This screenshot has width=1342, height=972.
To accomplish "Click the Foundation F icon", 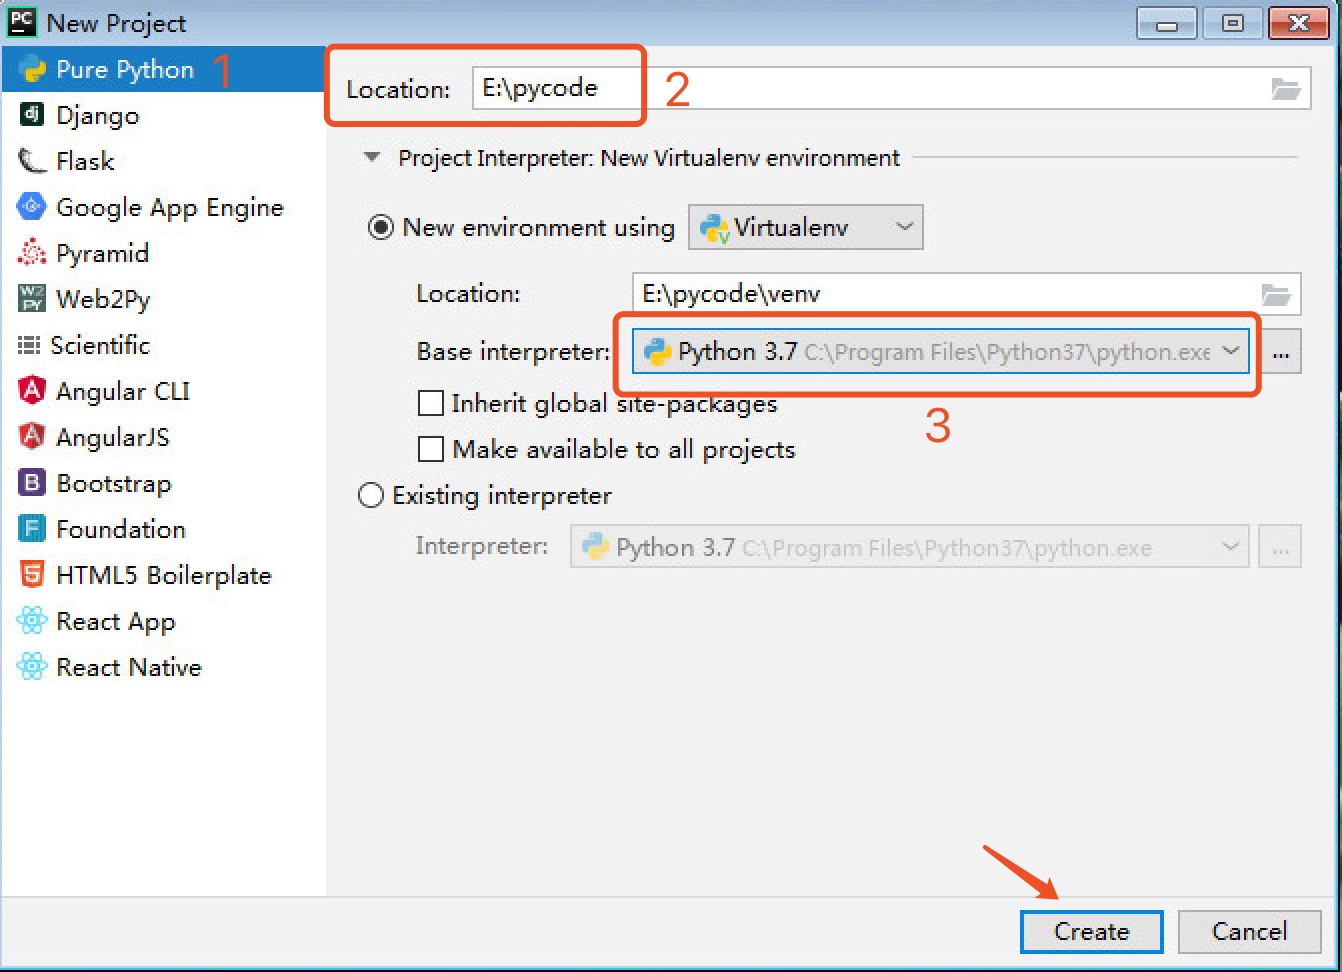I will [32, 529].
